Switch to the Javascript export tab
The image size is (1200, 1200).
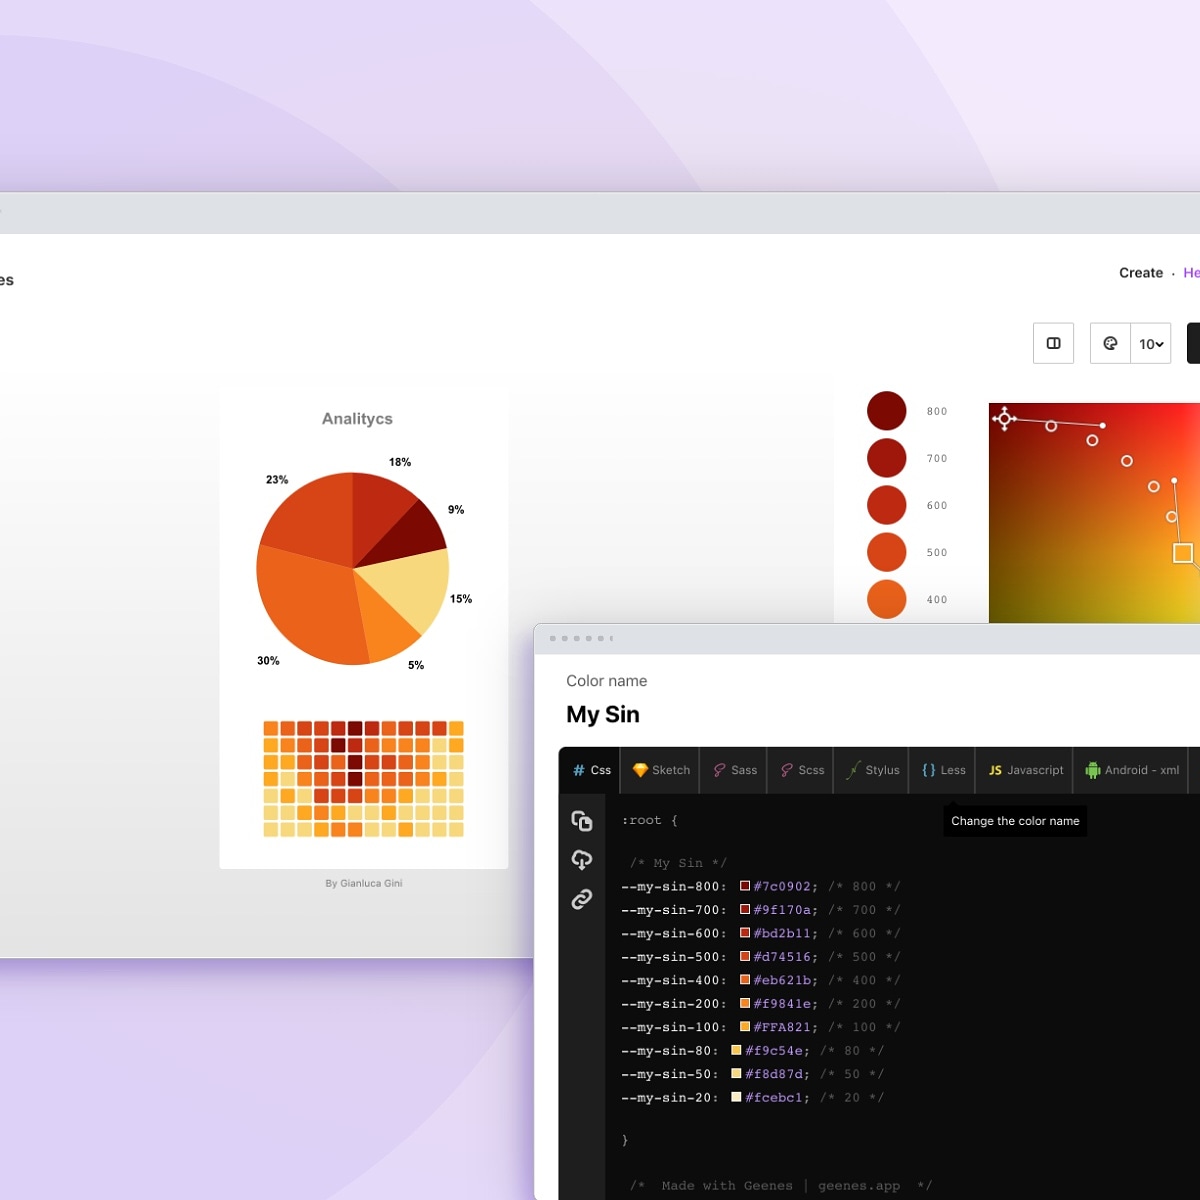(x=1025, y=770)
